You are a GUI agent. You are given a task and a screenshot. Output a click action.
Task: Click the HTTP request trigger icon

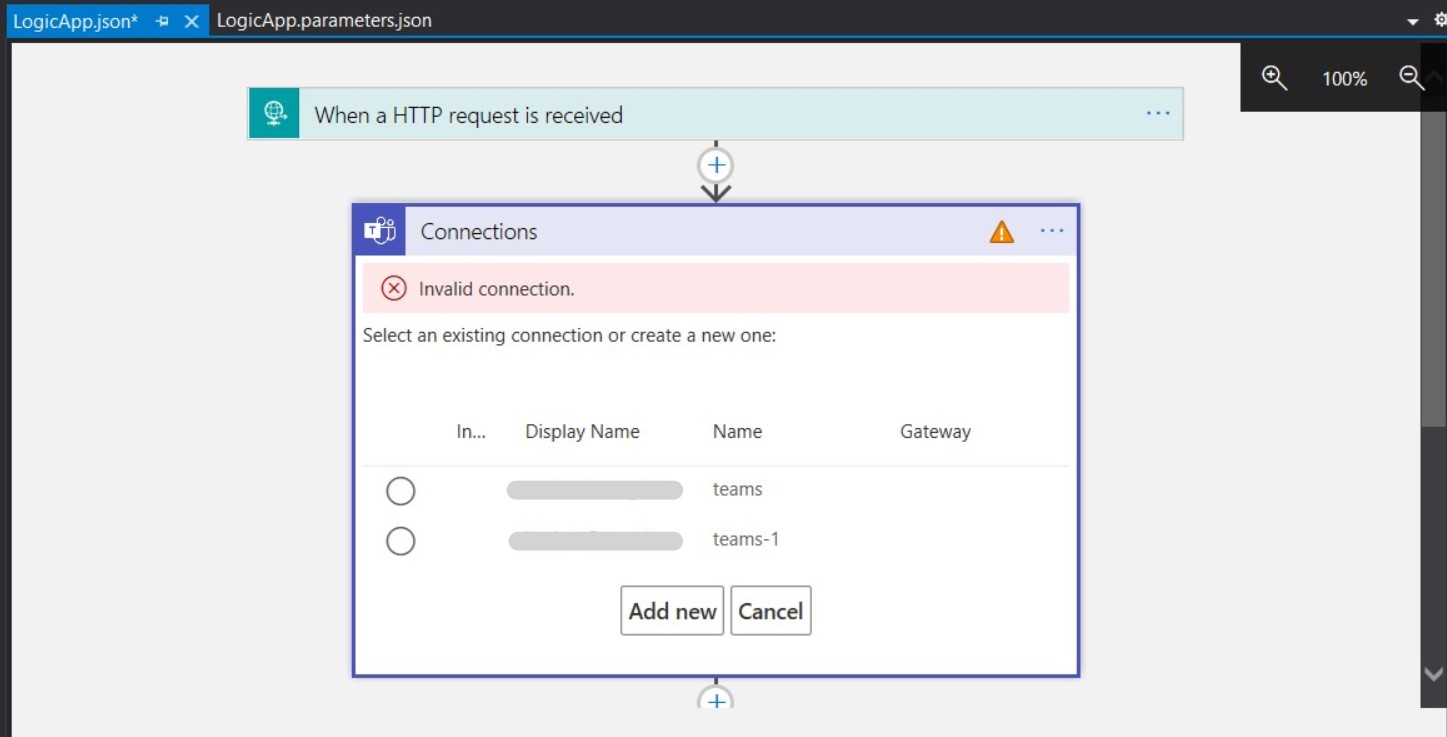[275, 114]
